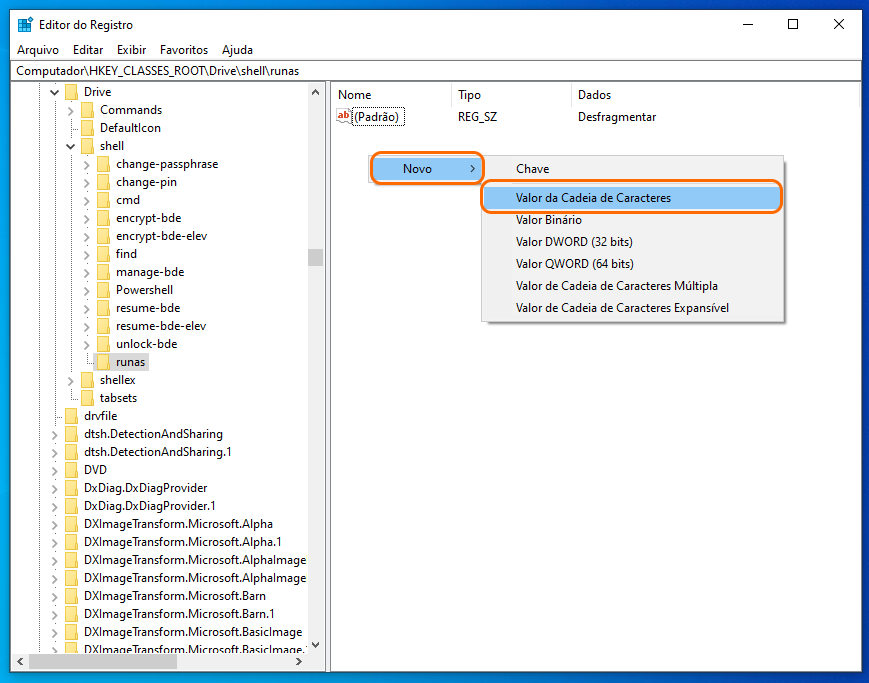The width and height of the screenshot is (869, 683).
Task: Select the resume-bde folder icon
Action: coord(104,308)
